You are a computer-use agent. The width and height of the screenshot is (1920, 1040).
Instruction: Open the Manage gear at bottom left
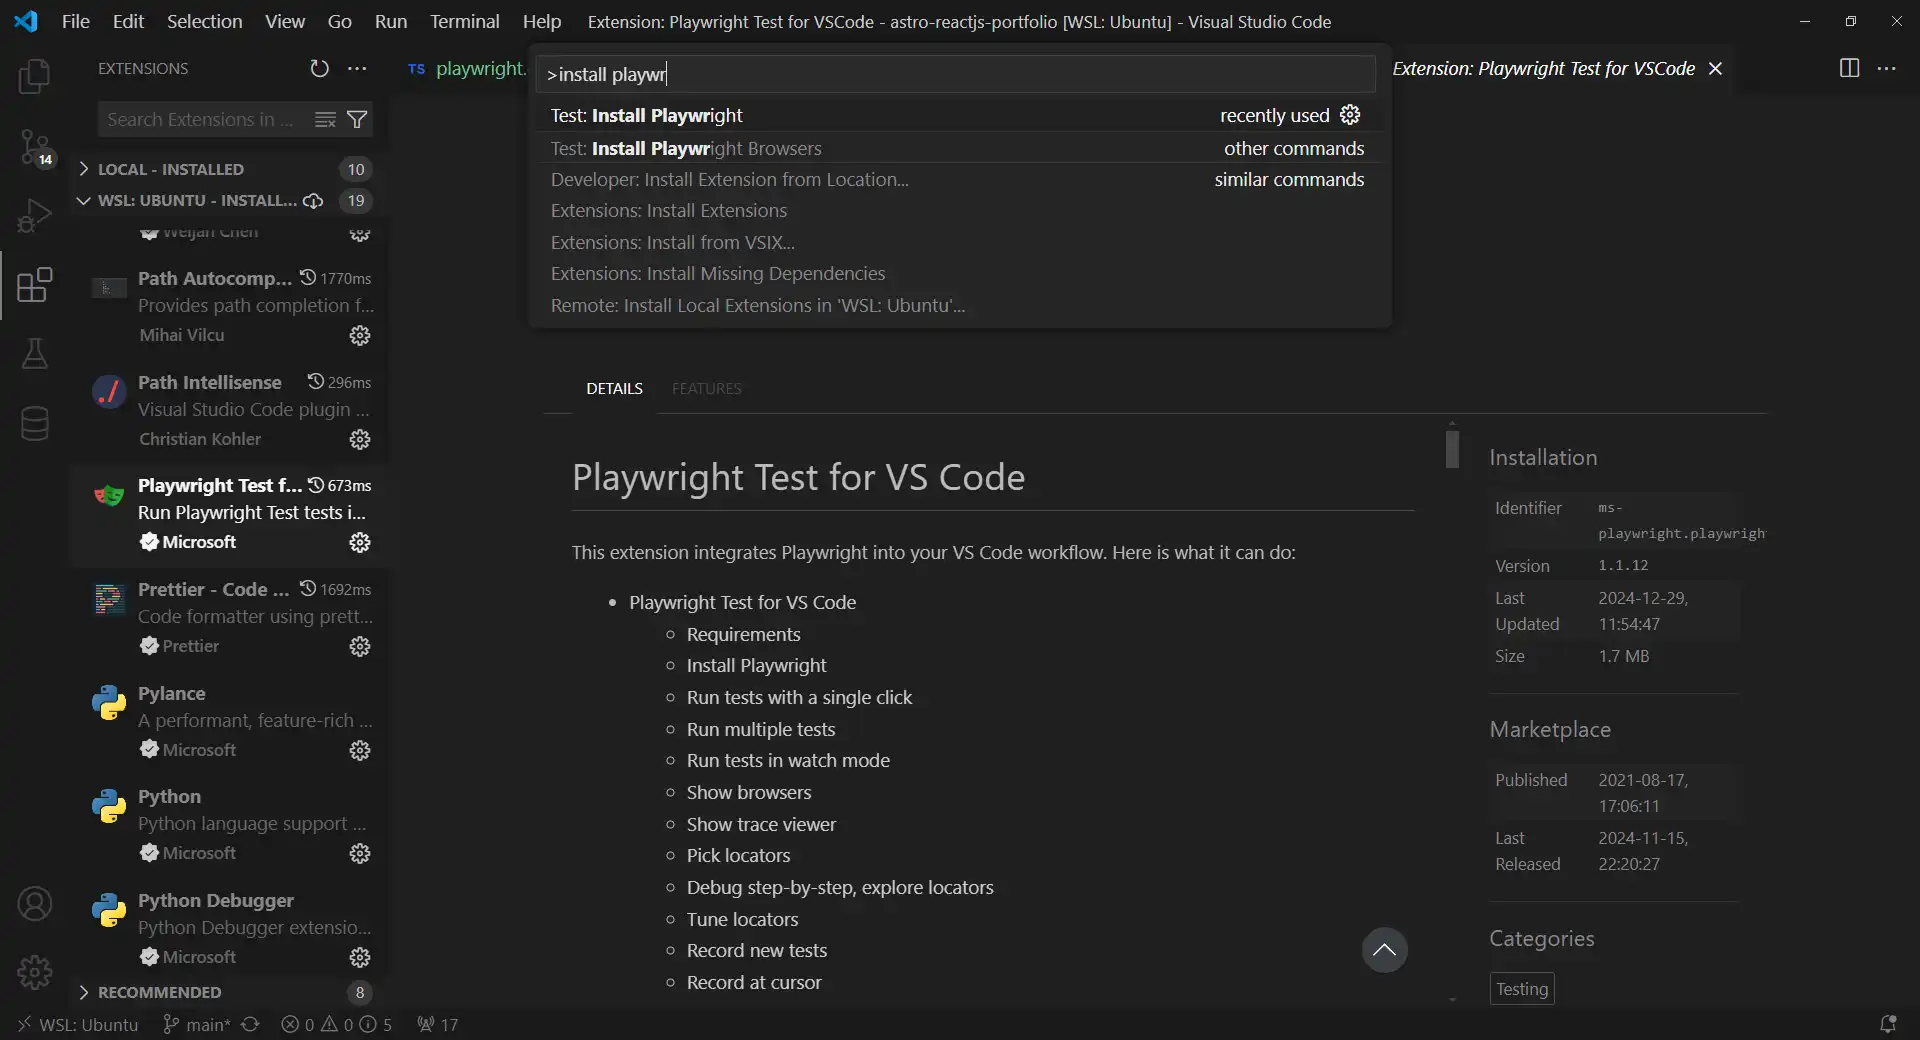[35, 972]
